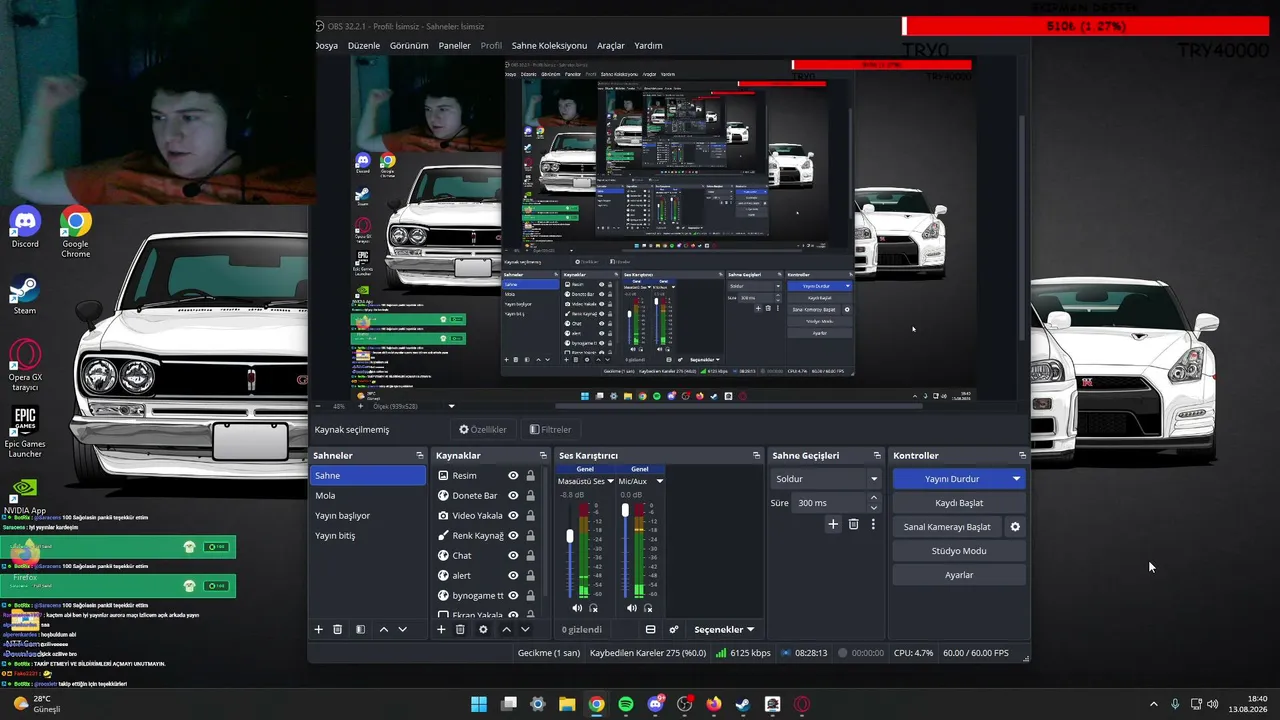Move source up in Kaynaklar panel
The image size is (1280, 720).
[506, 629]
